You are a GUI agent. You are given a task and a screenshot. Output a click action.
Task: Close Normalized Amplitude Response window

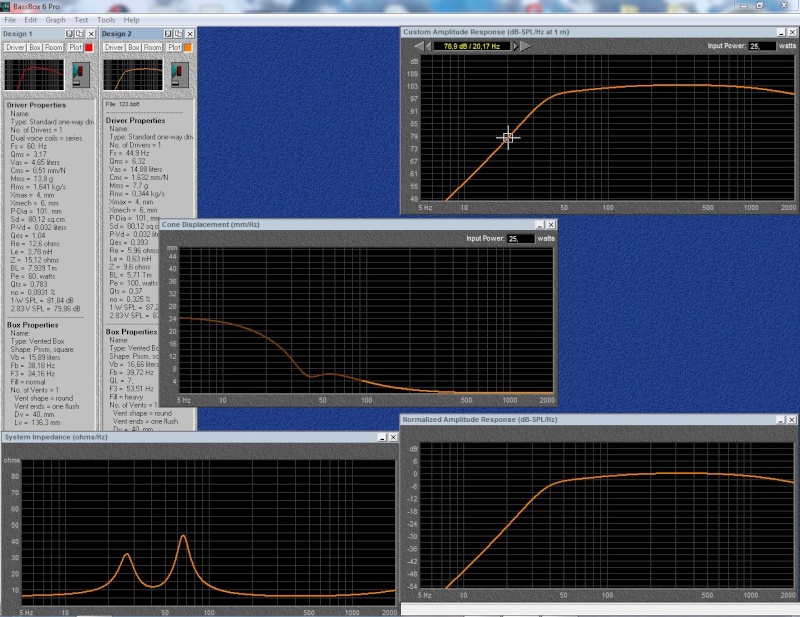point(791,419)
